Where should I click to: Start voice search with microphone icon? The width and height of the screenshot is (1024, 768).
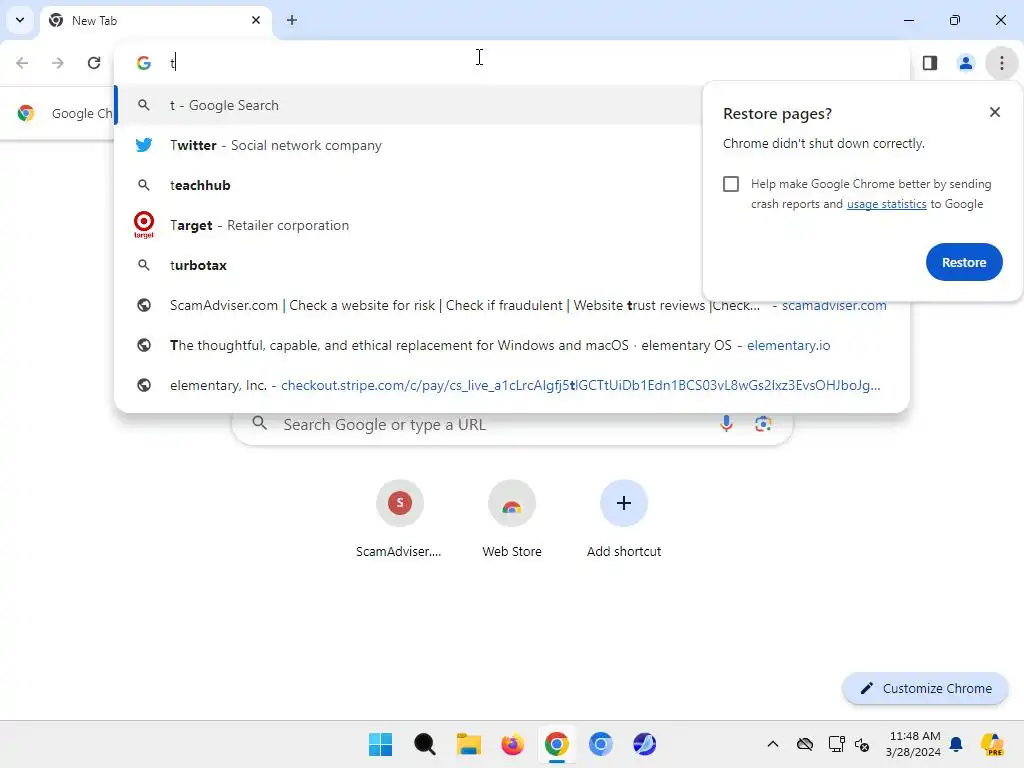pyautogui.click(x=726, y=424)
